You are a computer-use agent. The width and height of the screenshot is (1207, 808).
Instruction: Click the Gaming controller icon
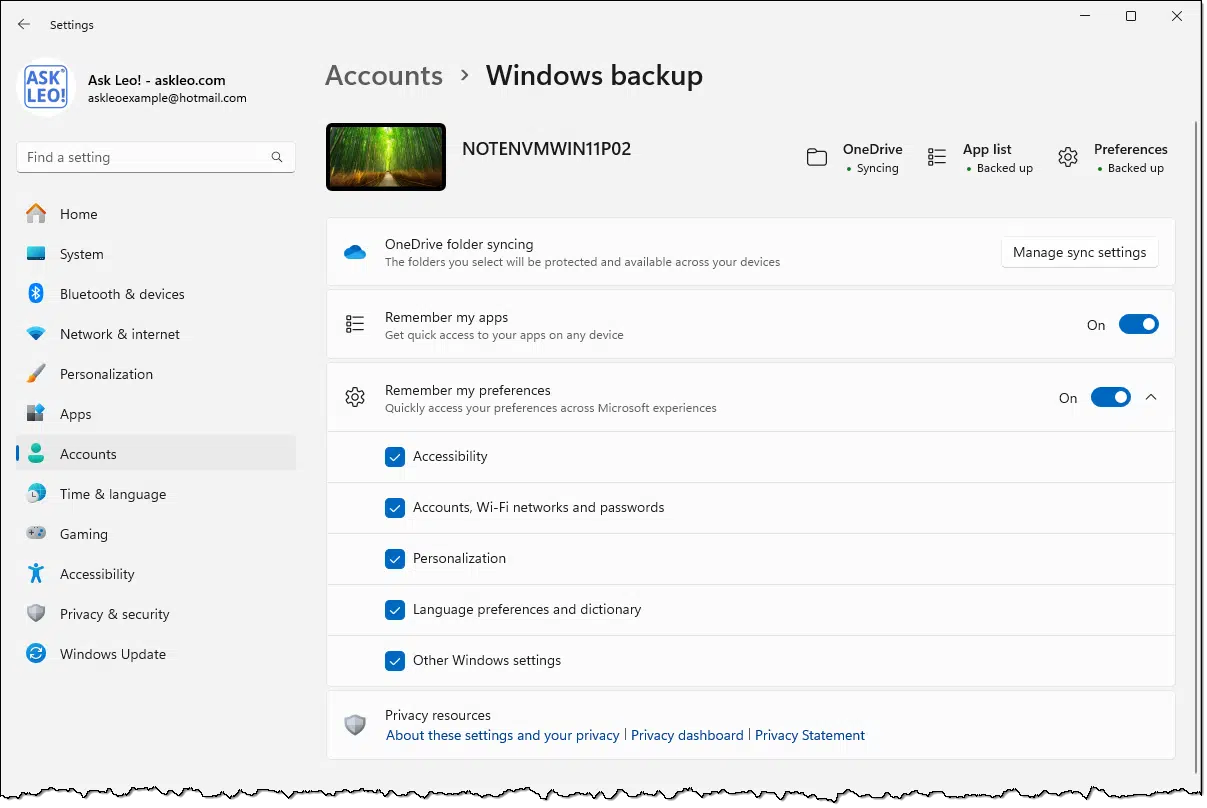click(36, 534)
